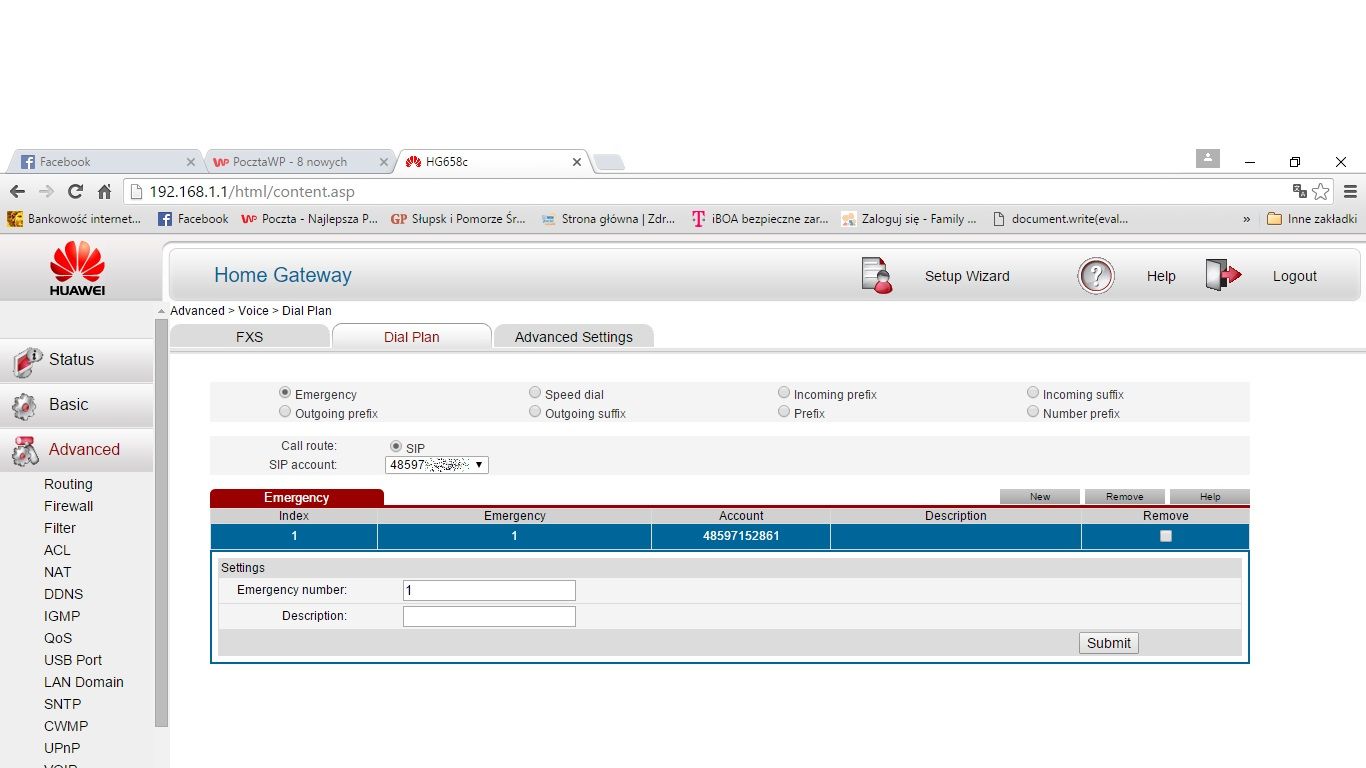
Task: Open Help via question mark icon
Action: click(1095, 276)
